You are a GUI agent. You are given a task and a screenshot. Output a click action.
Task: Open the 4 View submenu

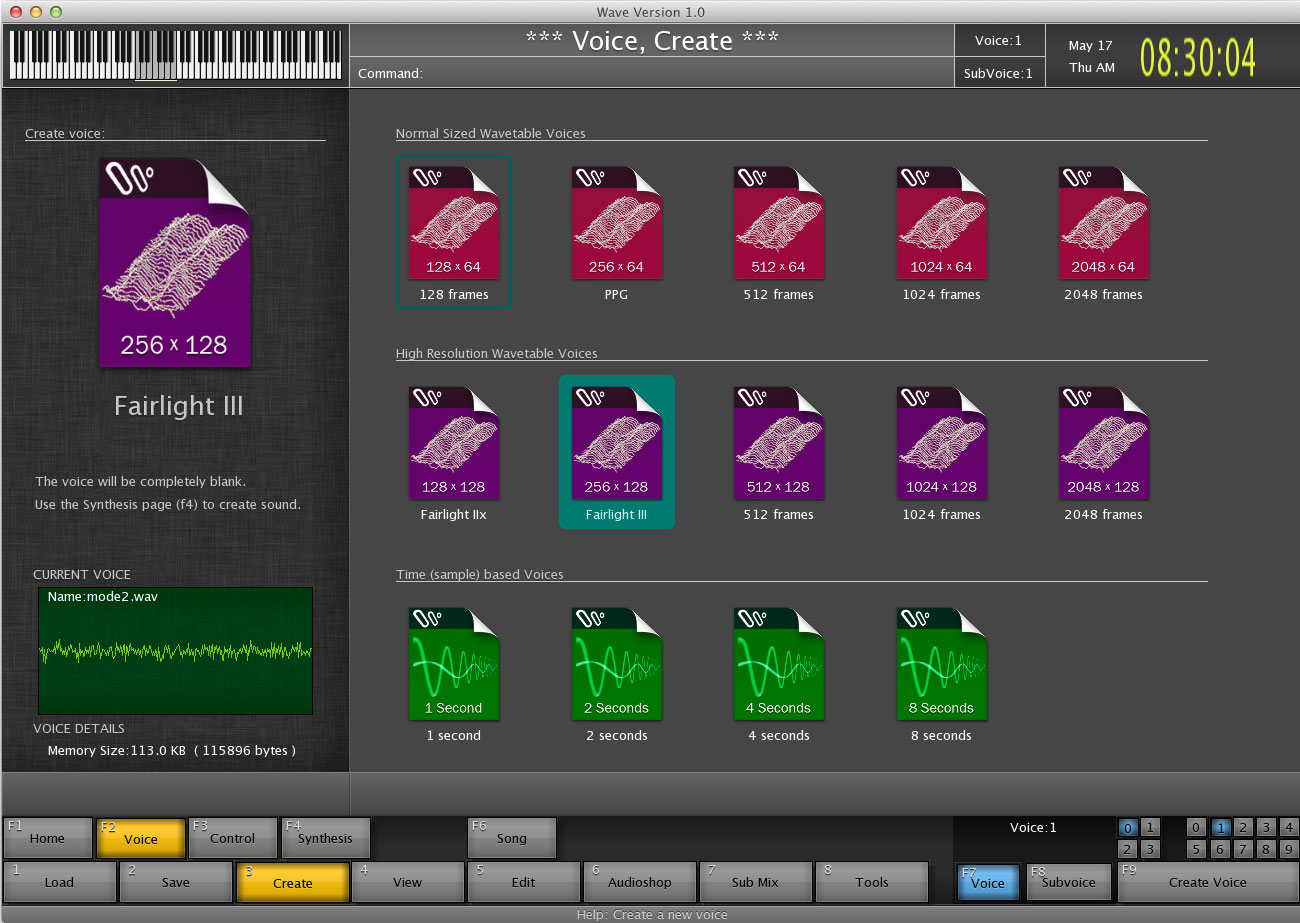click(408, 882)
